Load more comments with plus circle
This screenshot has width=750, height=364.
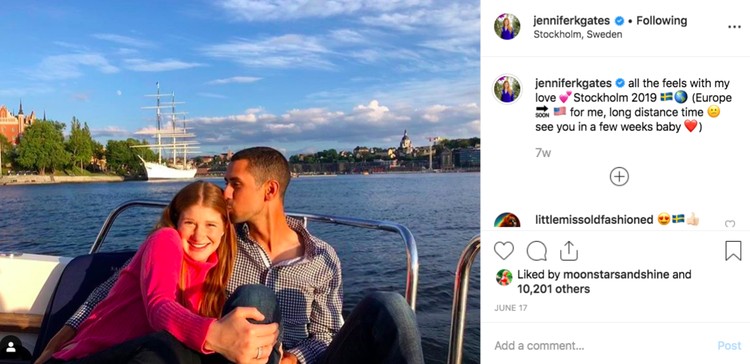[x=619, y=176]
